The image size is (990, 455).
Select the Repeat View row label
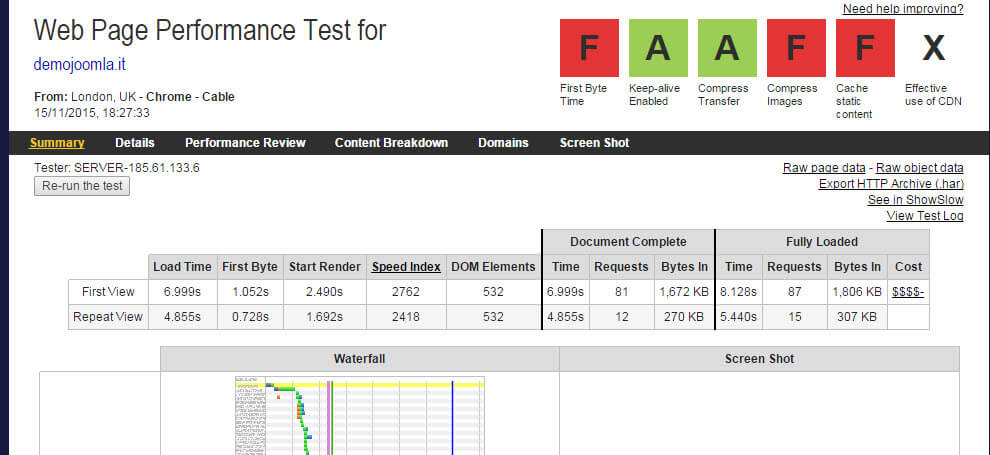click(x=108, y=317)
